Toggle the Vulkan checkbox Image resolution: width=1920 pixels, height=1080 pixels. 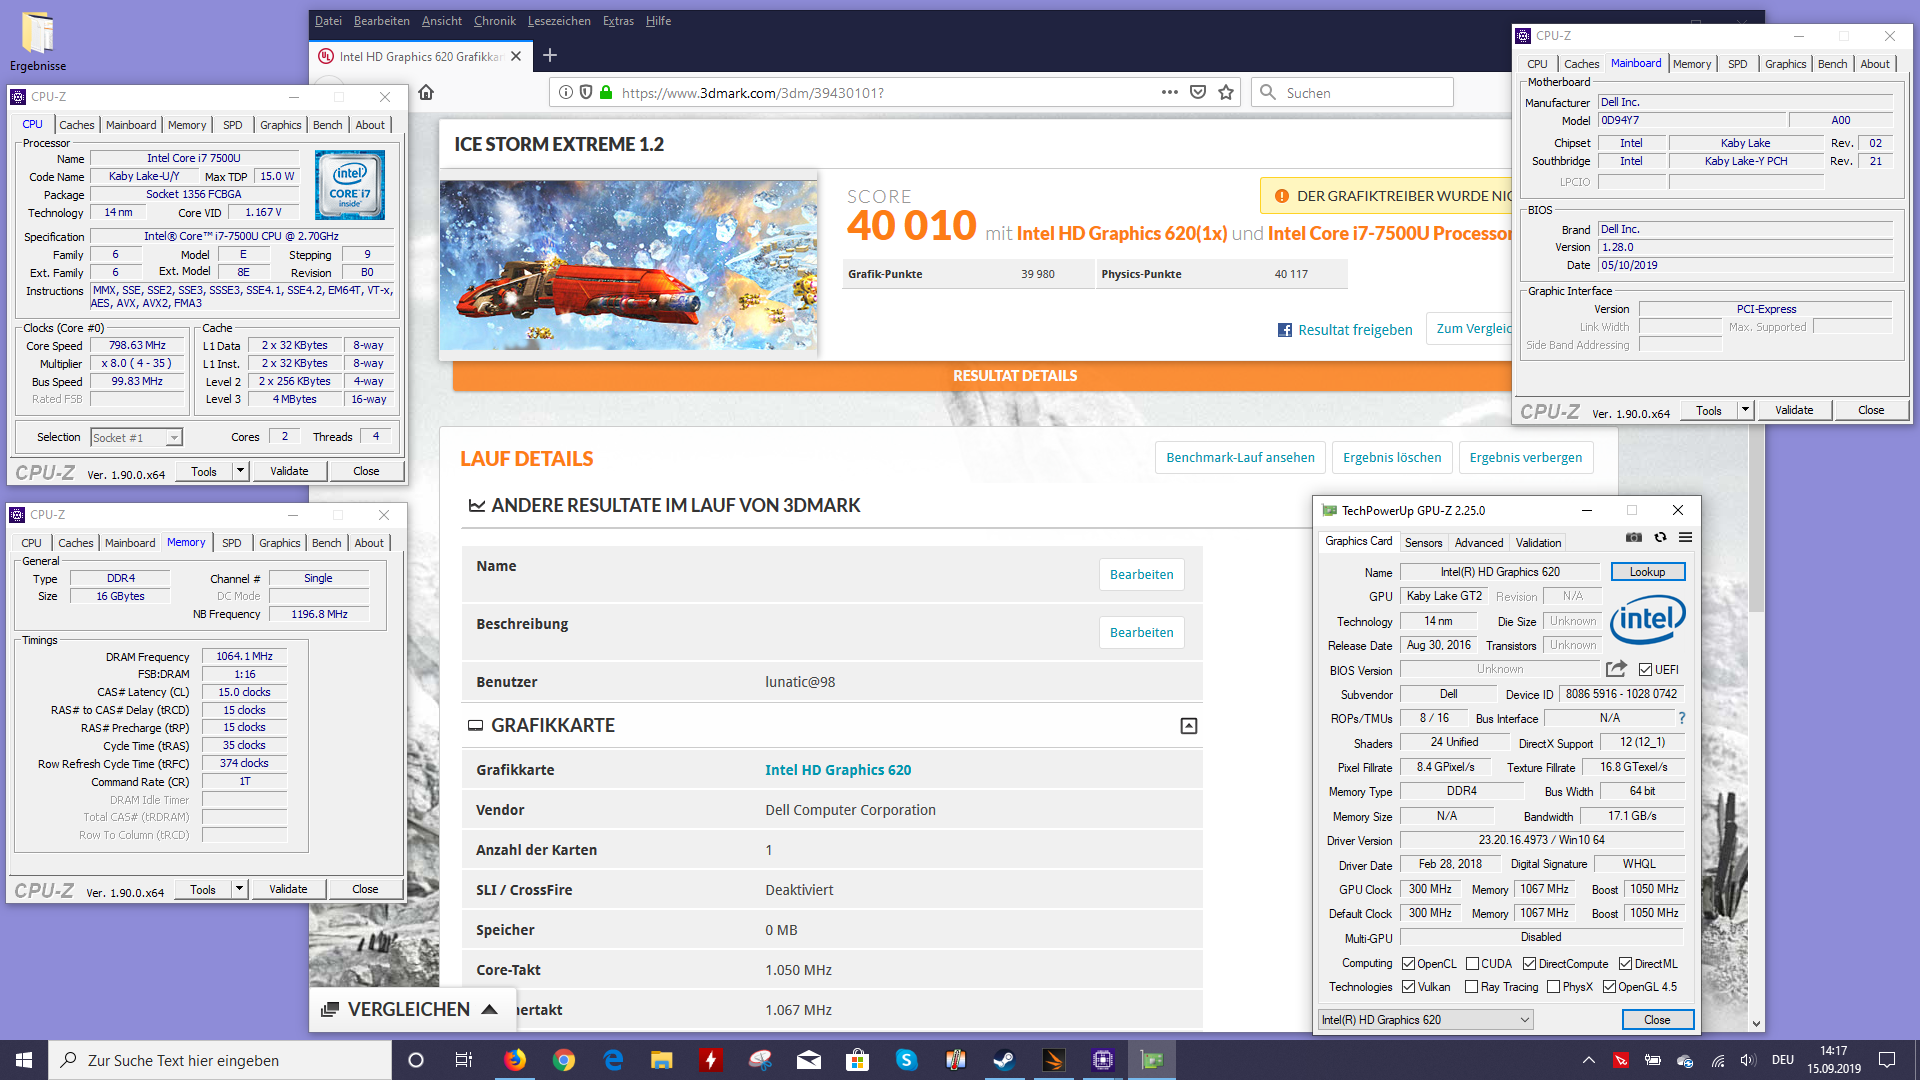tap(1408, 987)
